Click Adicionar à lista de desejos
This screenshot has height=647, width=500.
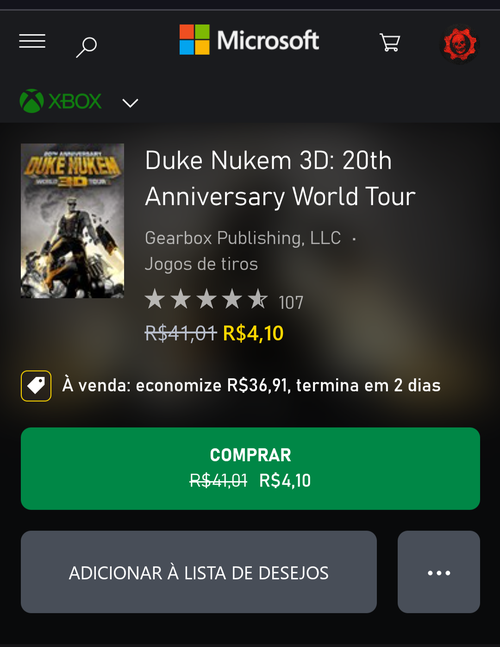[x=199, y=572]
